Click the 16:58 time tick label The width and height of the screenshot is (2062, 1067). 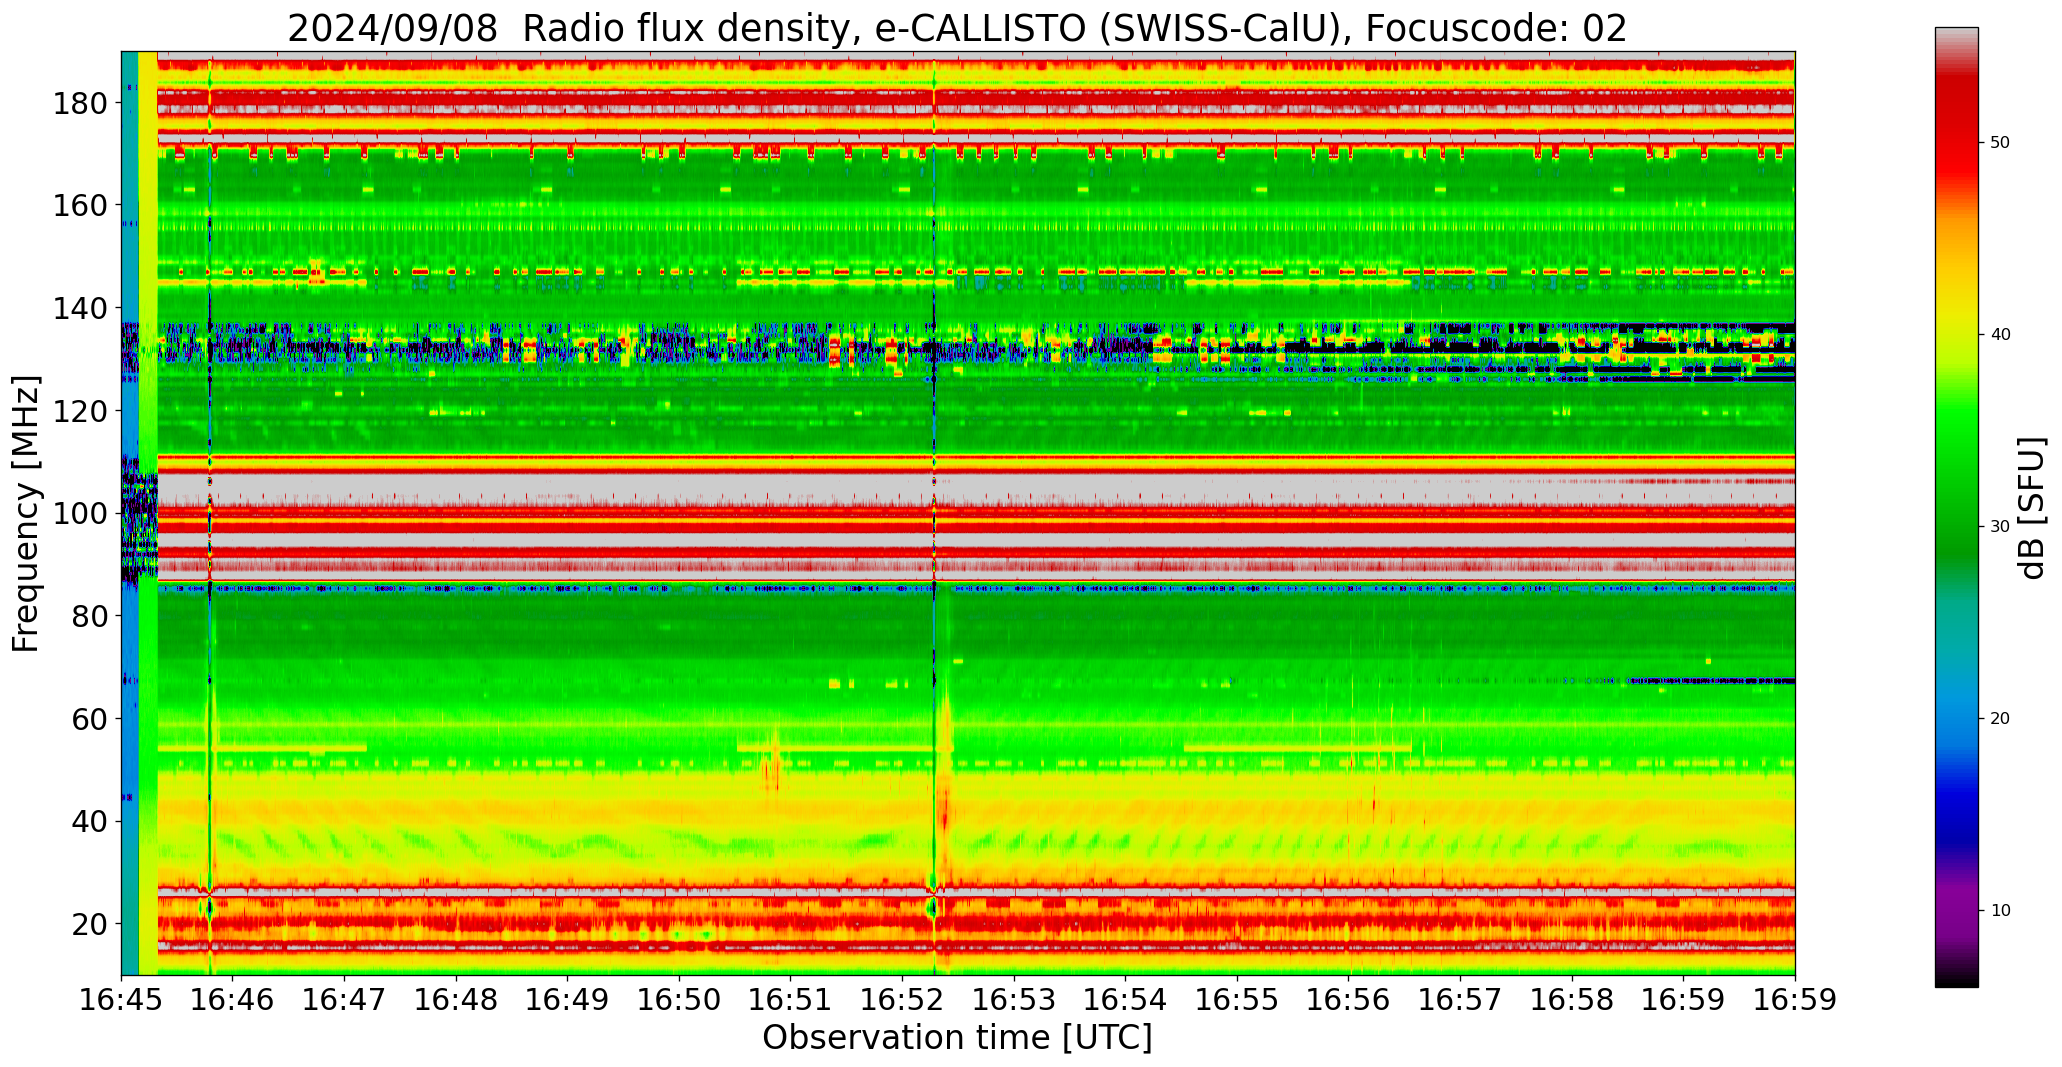tap(1572, 1000)
